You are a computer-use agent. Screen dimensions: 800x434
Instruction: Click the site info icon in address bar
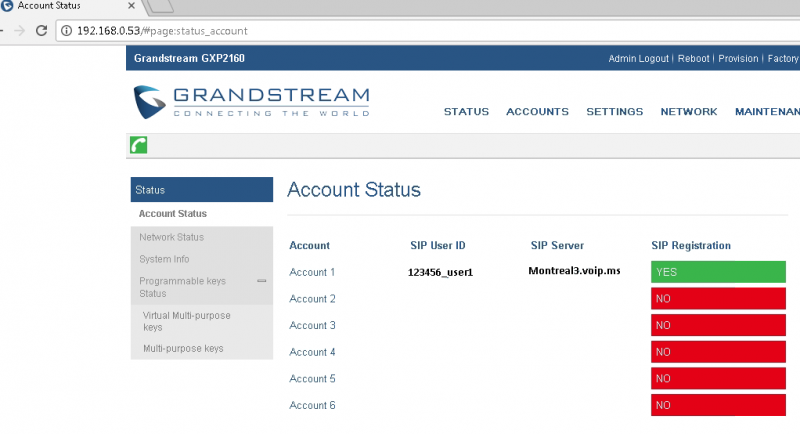click(x=66, y=31)
